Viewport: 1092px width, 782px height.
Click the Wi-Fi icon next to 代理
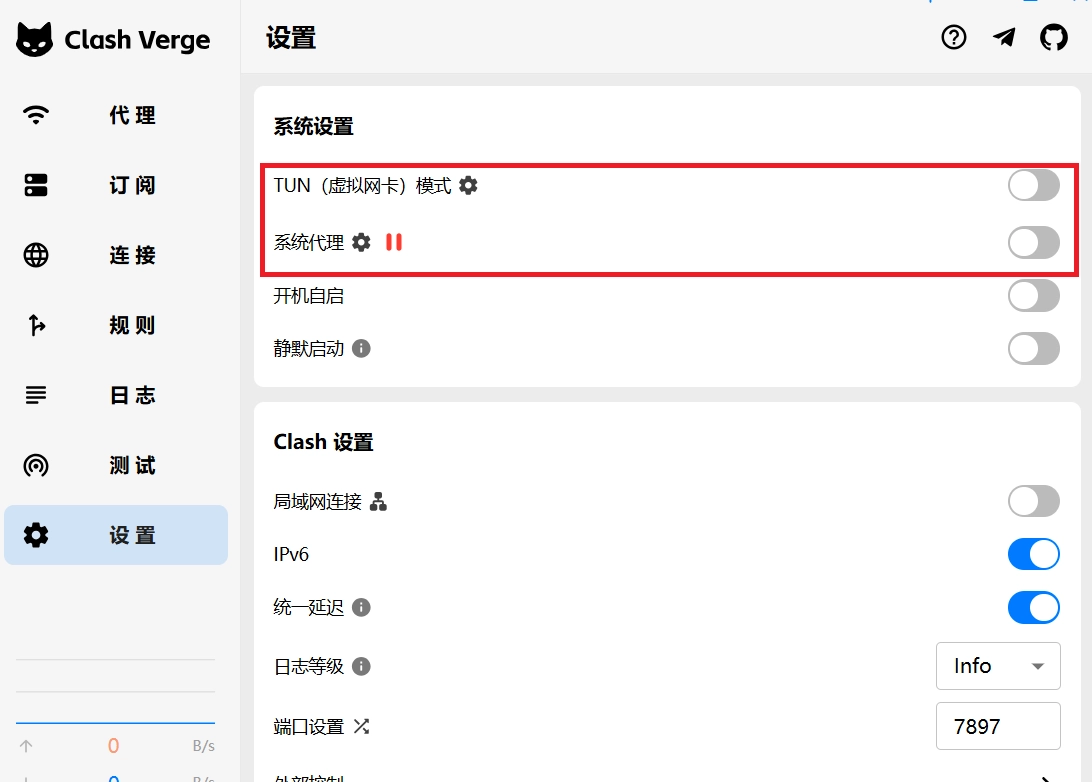tap(36, 115)
